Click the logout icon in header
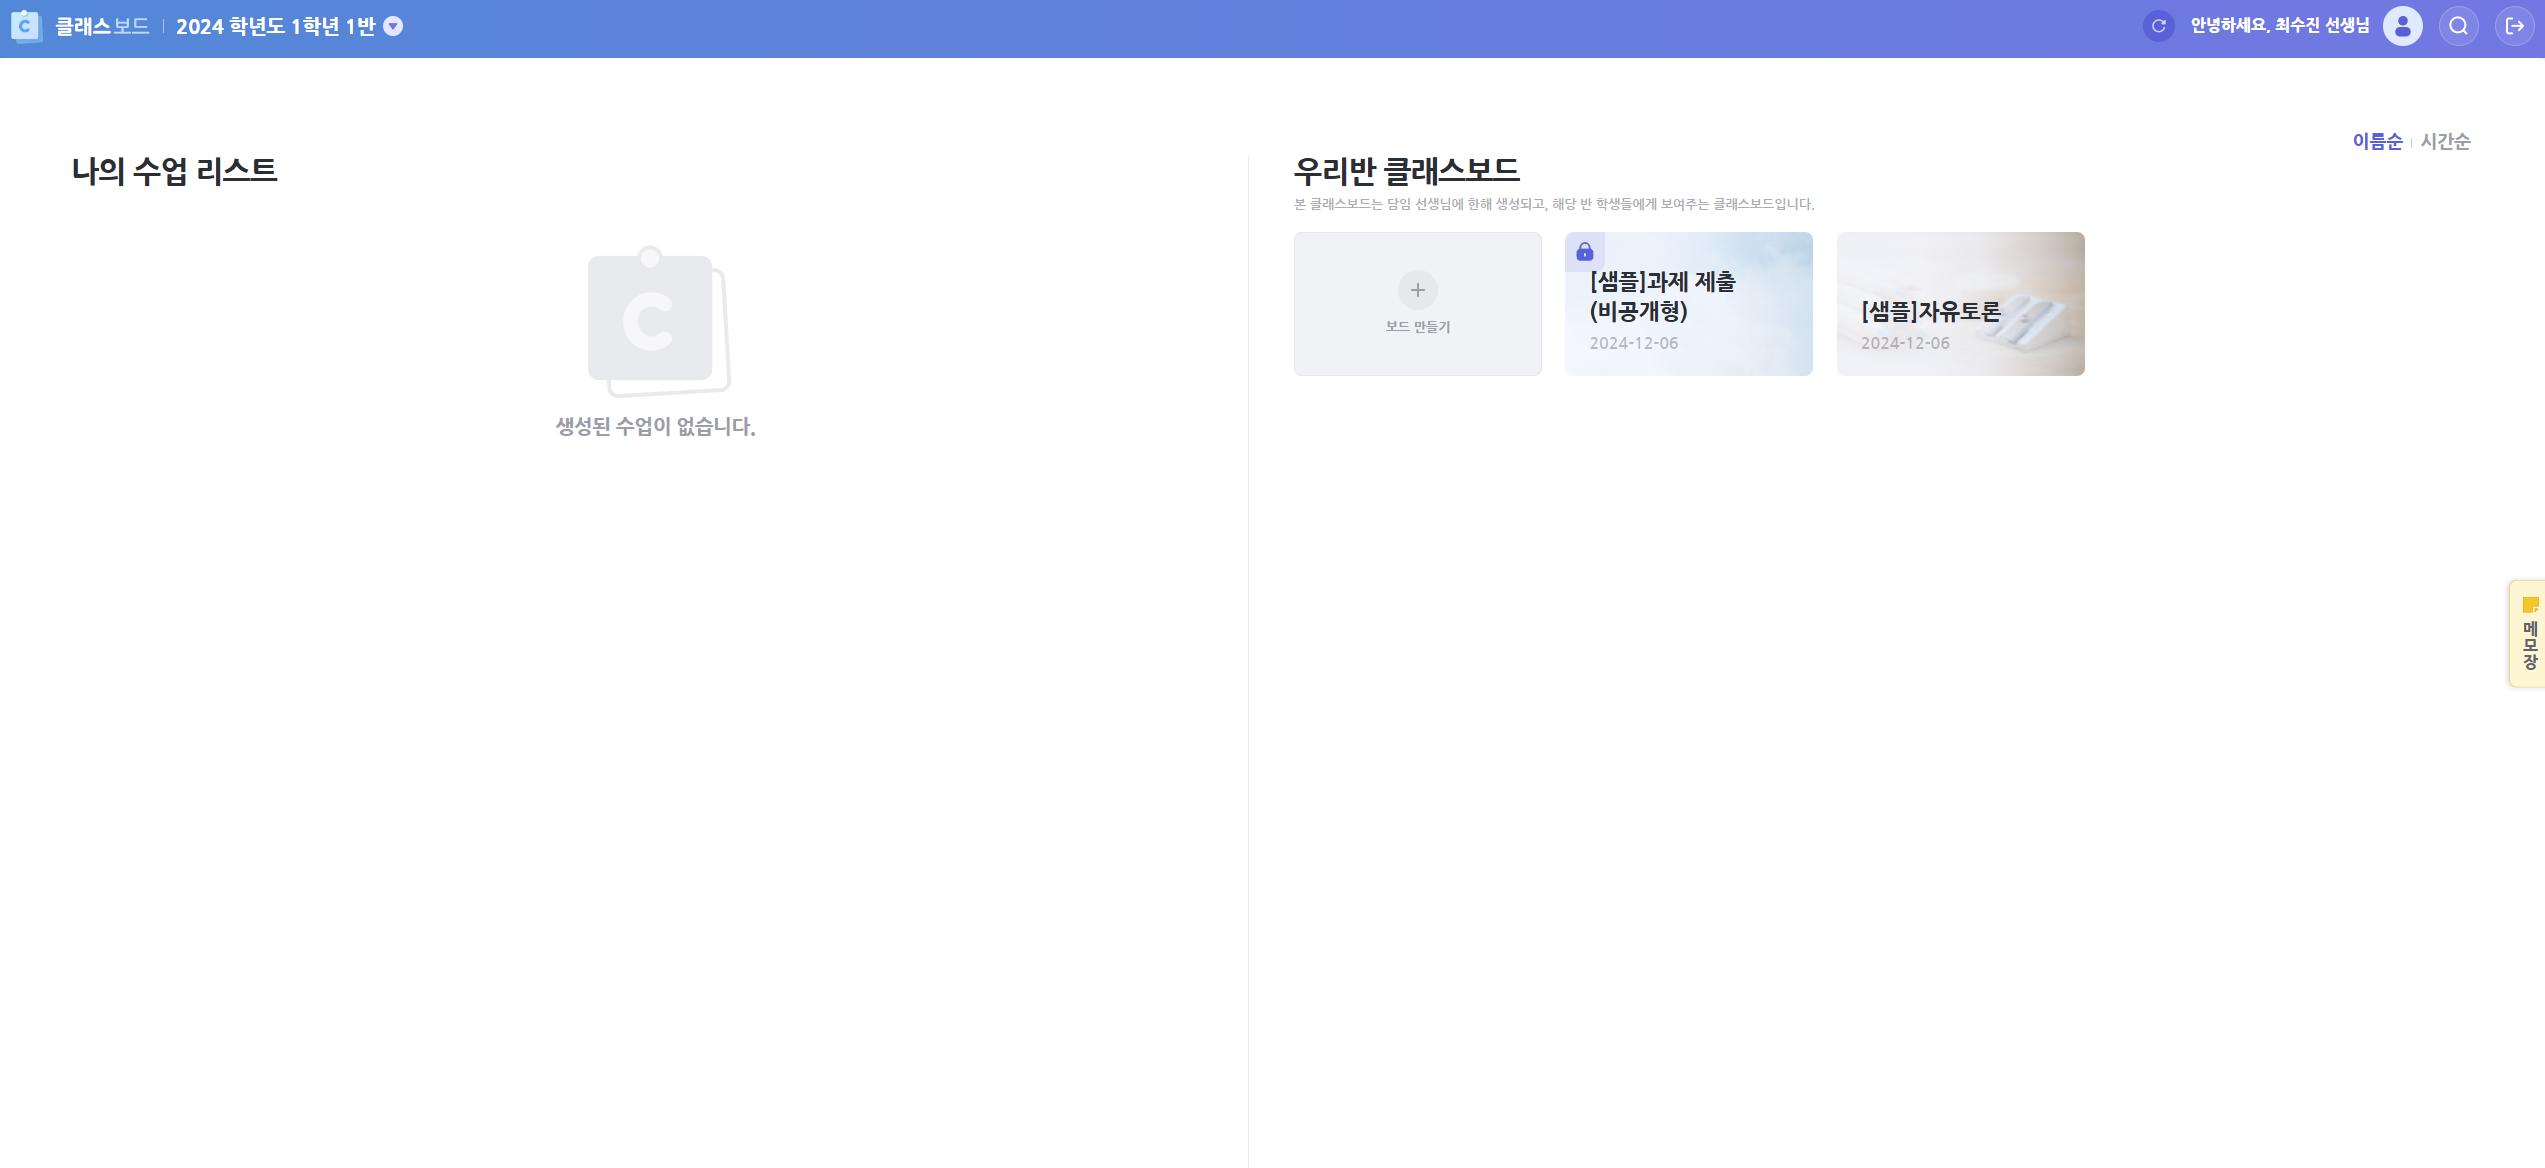2545x1168 pixels. coord(2514,26)
